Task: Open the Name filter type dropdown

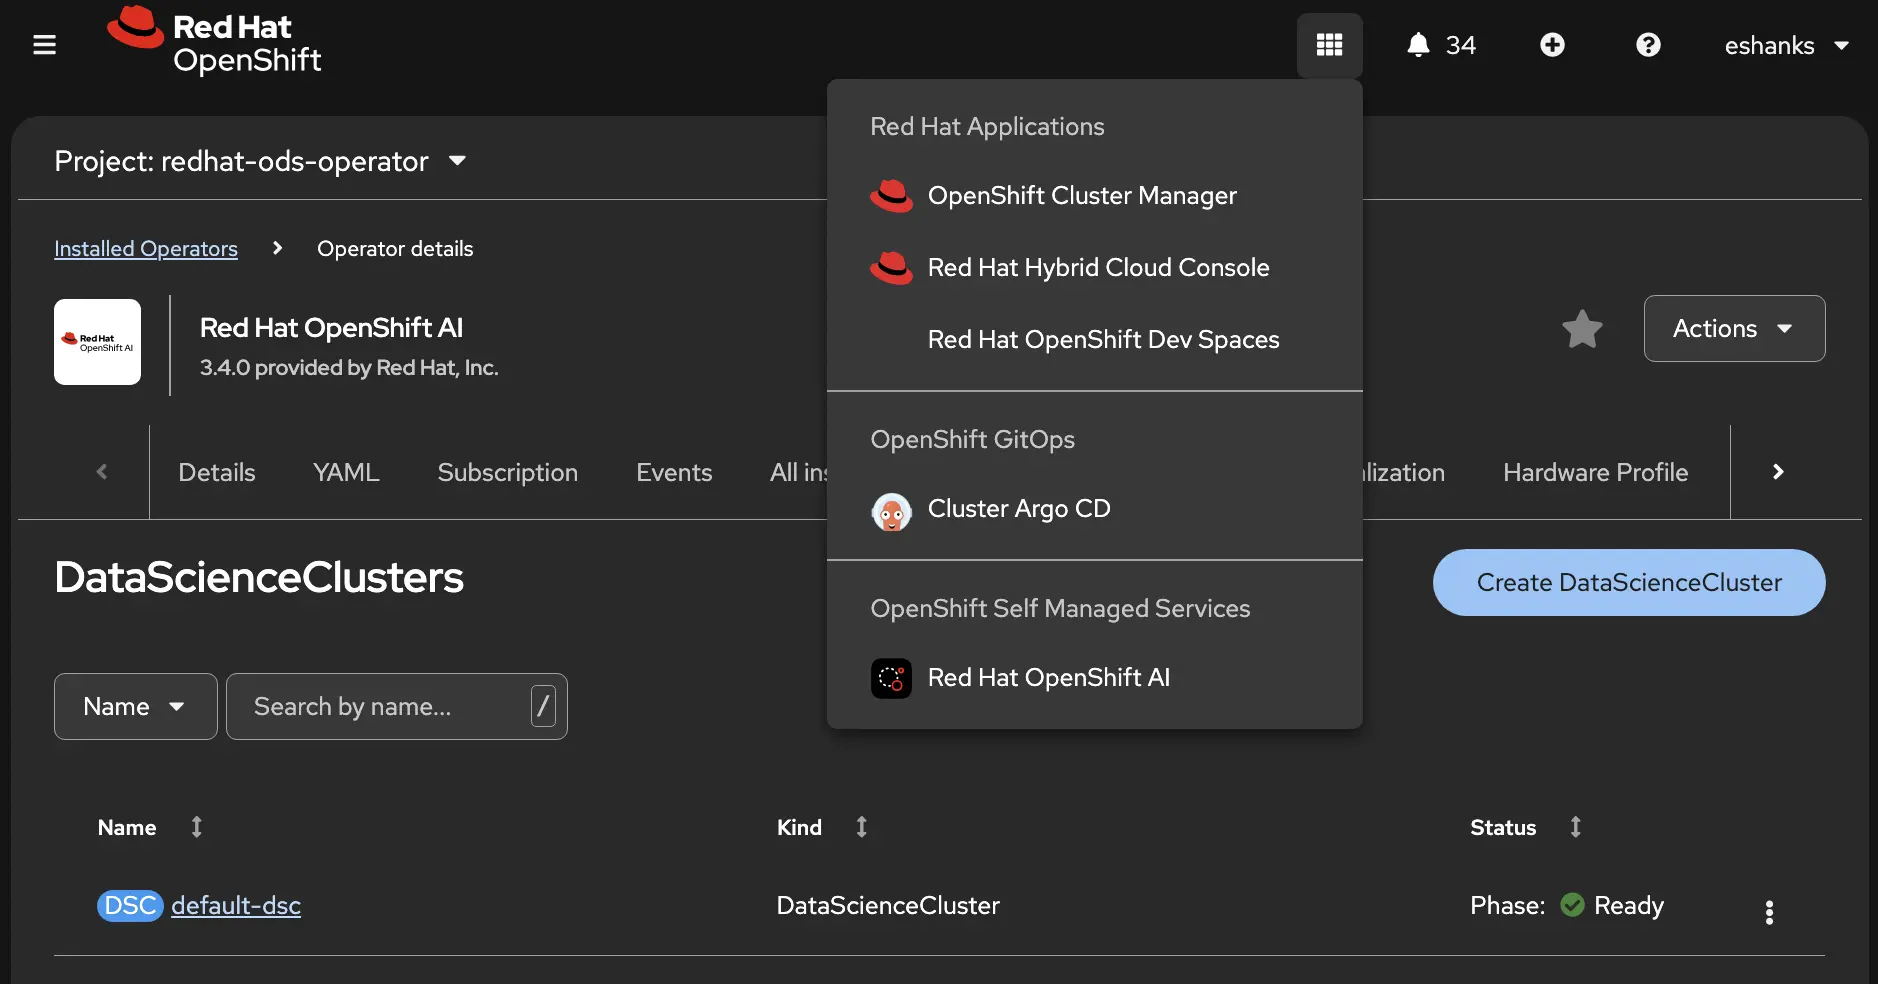Action: [135, 706]
